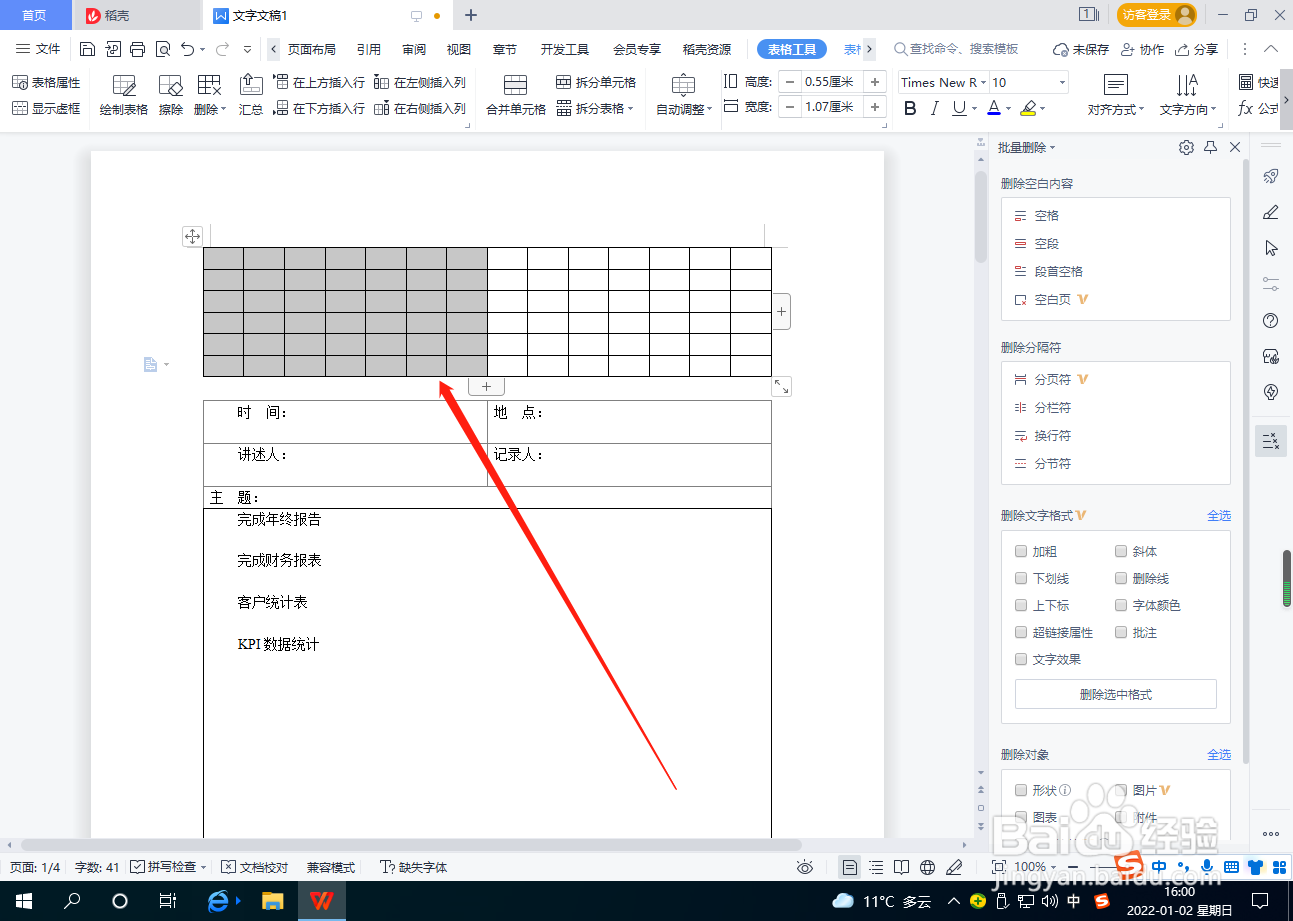This screenshot has height=921, width=1293.
Task: Apply Underline formatting
Action: click(959, 109)
